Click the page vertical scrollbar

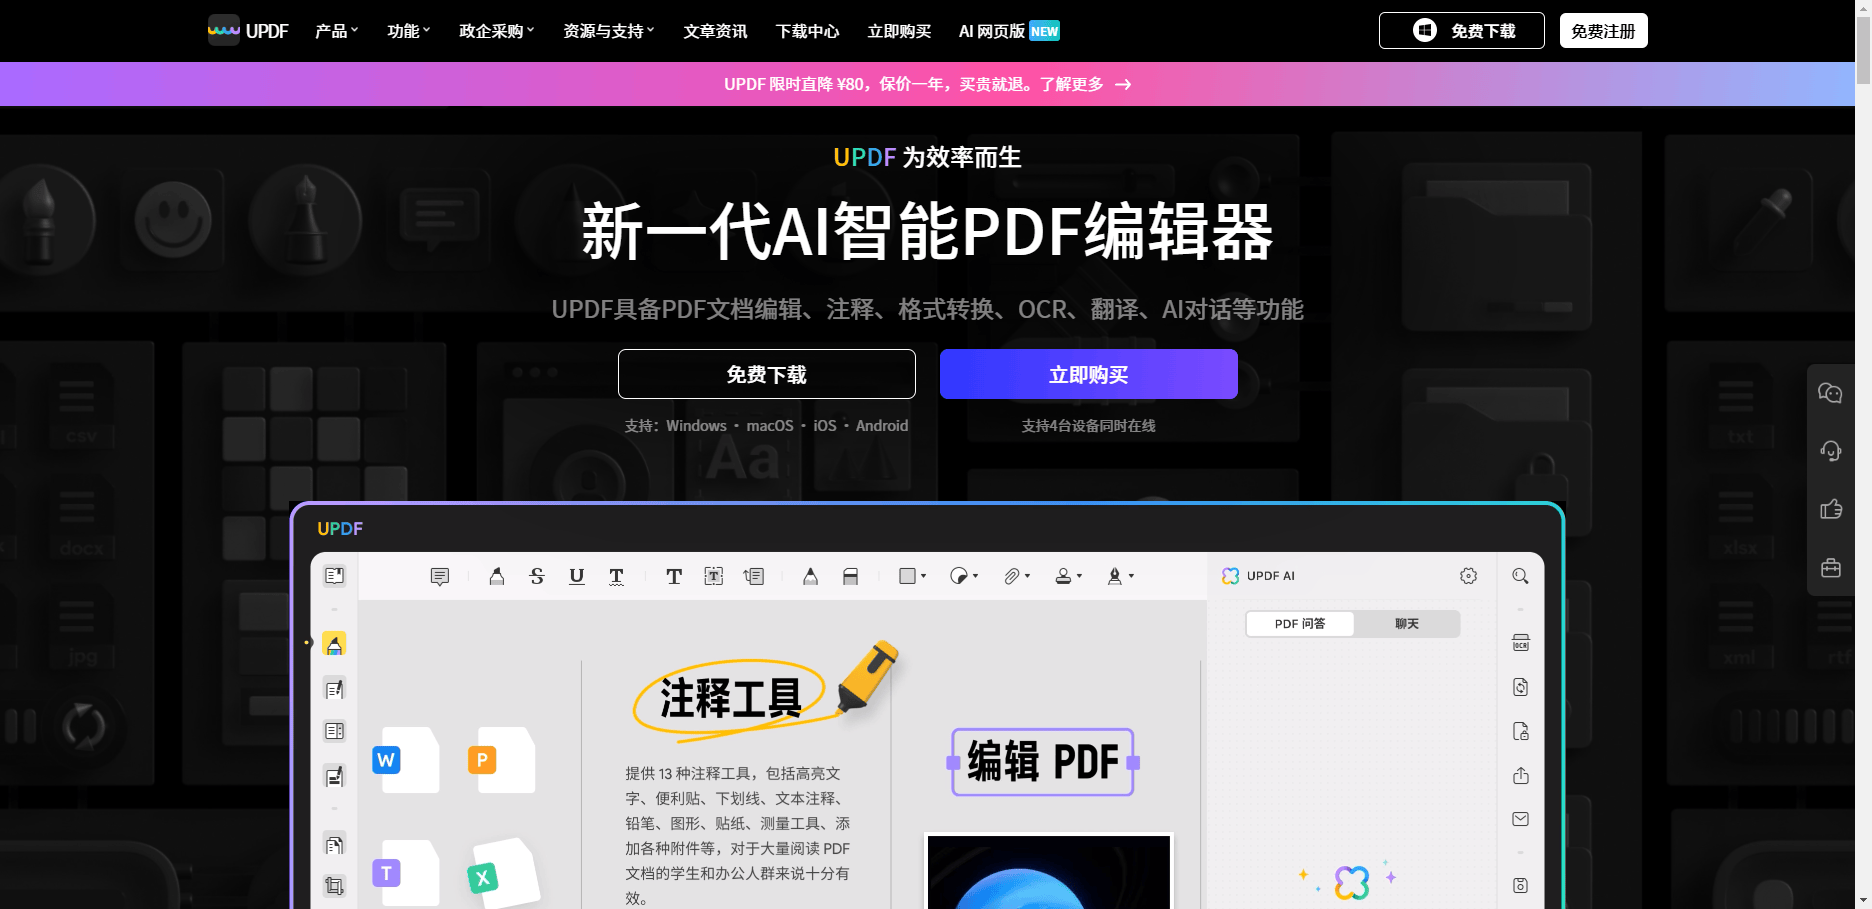tap(1863, 50)
